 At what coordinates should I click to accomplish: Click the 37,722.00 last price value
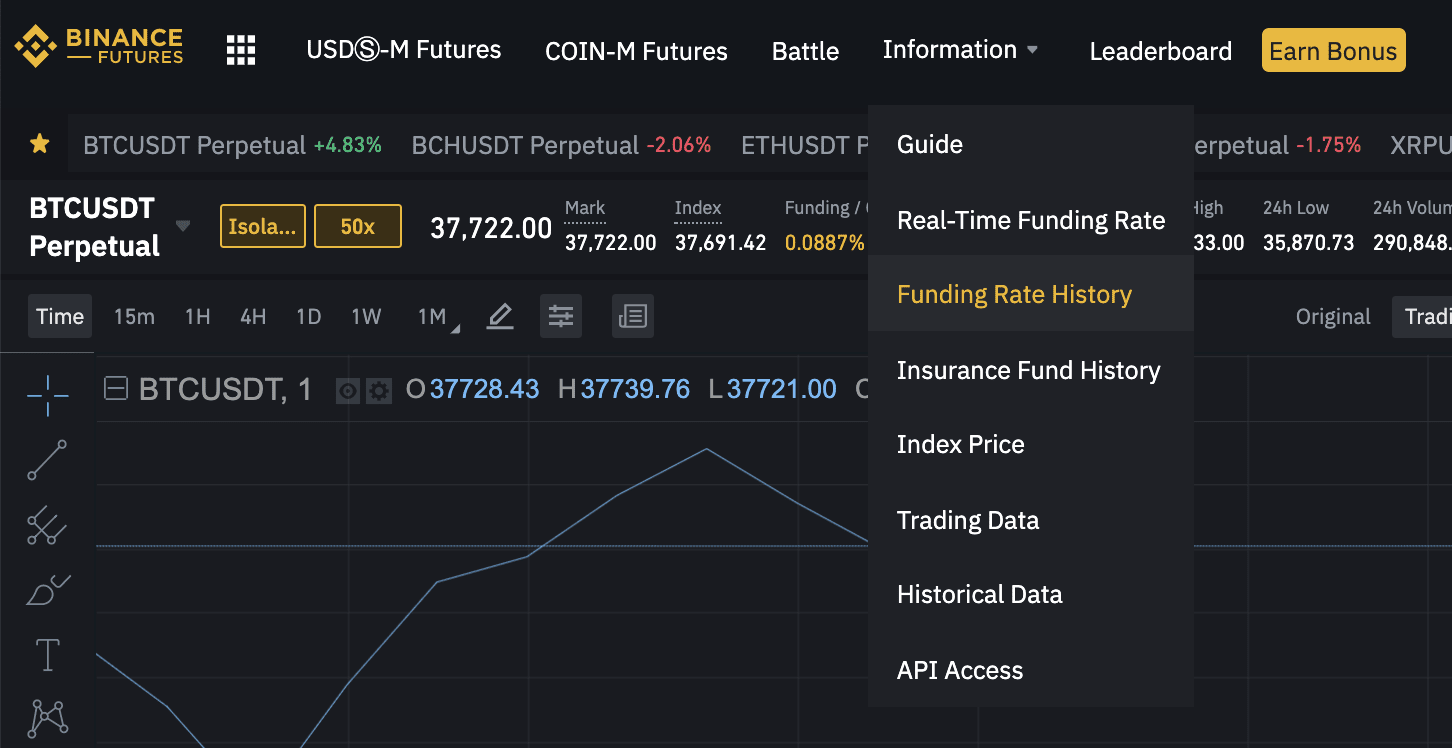click(491, 228)
